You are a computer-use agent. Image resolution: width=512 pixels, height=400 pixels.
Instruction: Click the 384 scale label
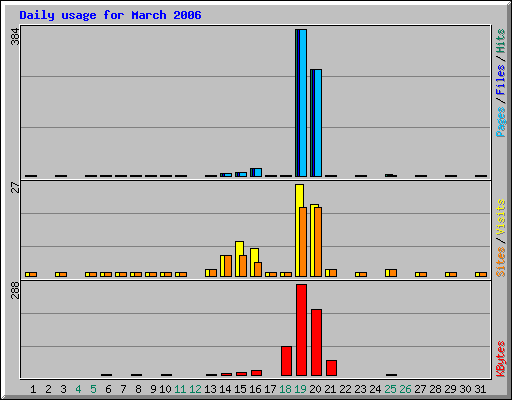(15, 37)
